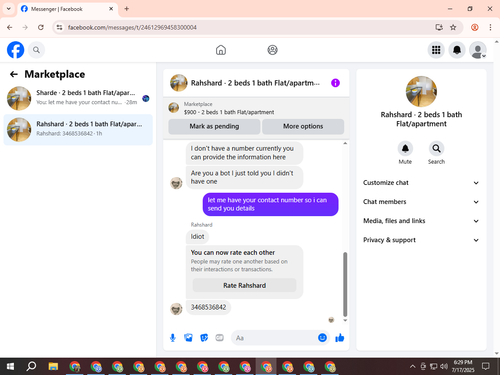Screen dimensions: 500x375
Task: Select the Rahshard conversation in the list
Action: (x=78, y=130)
